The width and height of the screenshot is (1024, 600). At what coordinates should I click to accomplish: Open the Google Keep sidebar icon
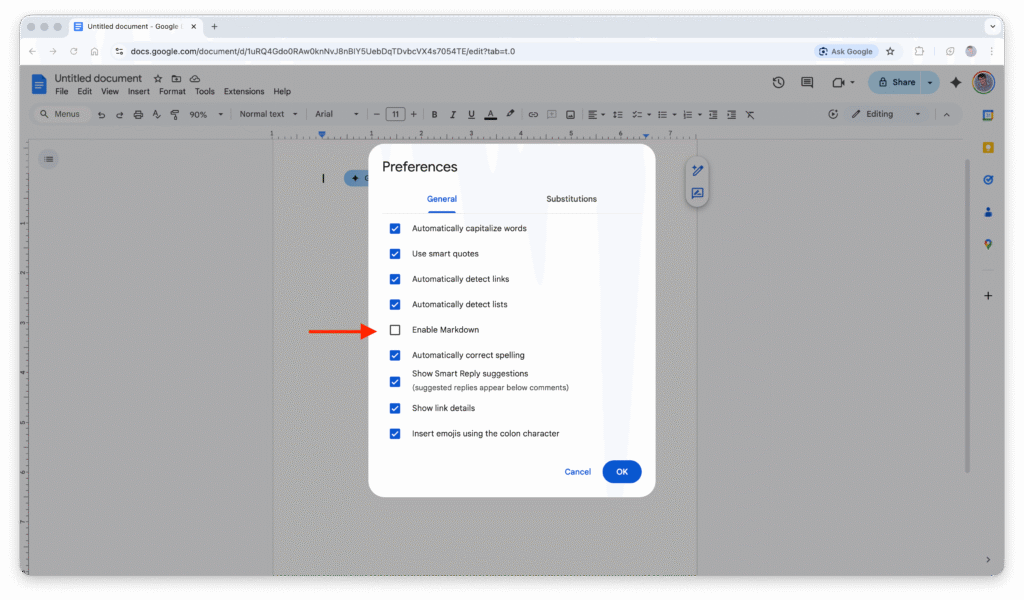point(987,148)
